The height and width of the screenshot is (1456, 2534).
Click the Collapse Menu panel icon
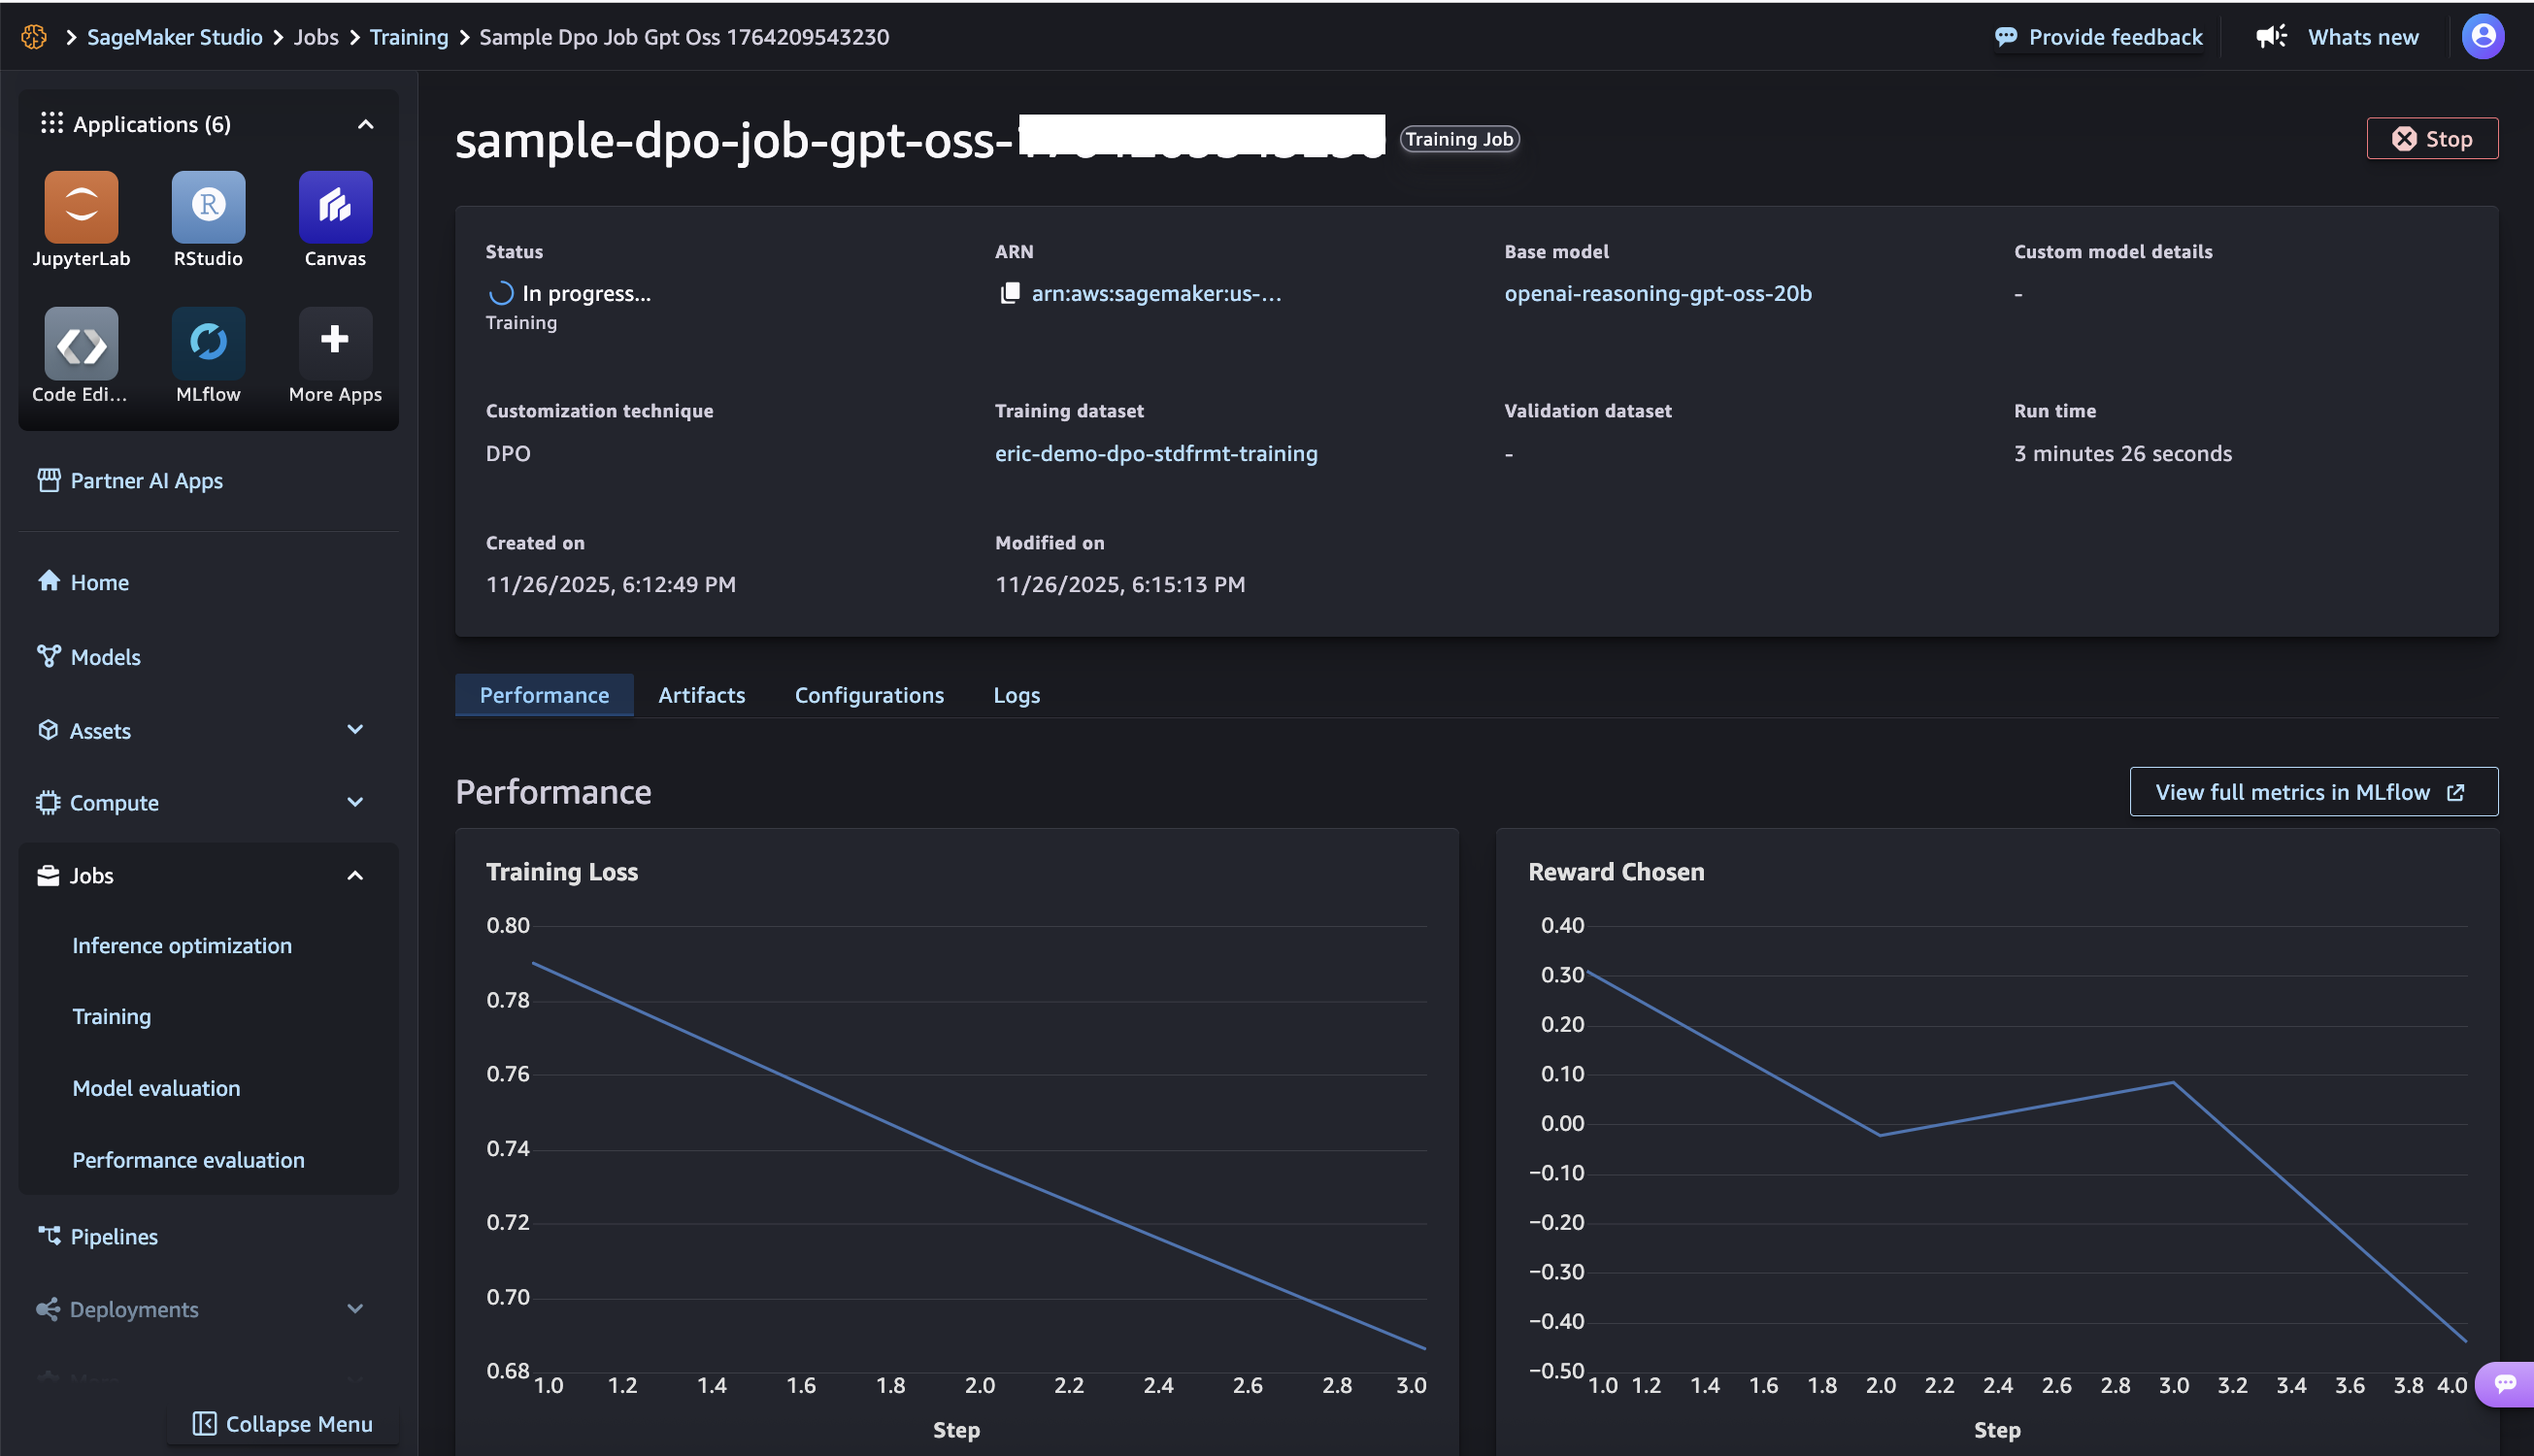click(x=204, y=1423)
